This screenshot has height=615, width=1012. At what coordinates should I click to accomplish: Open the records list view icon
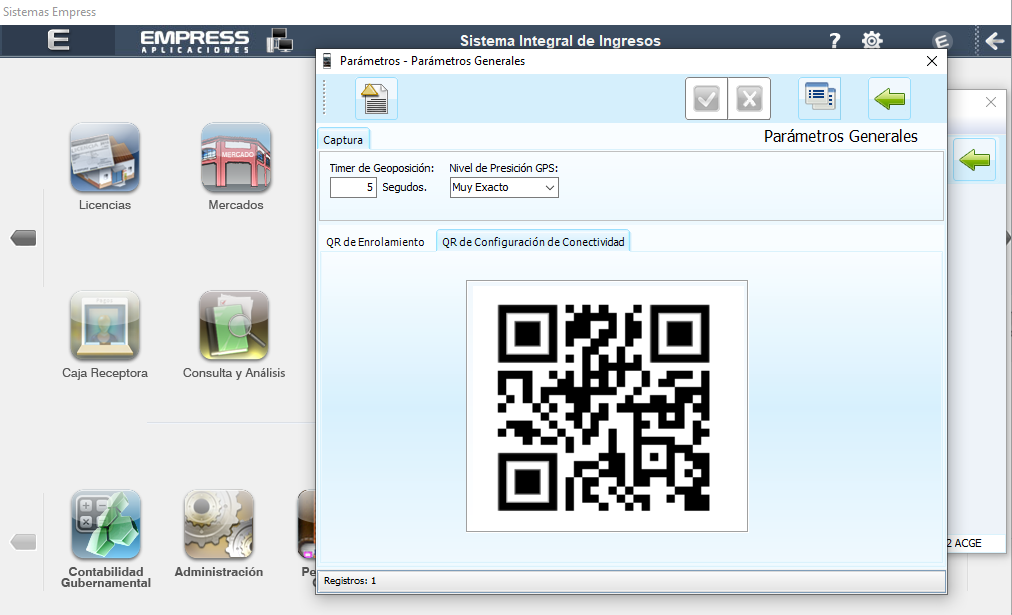pos(819,99)
